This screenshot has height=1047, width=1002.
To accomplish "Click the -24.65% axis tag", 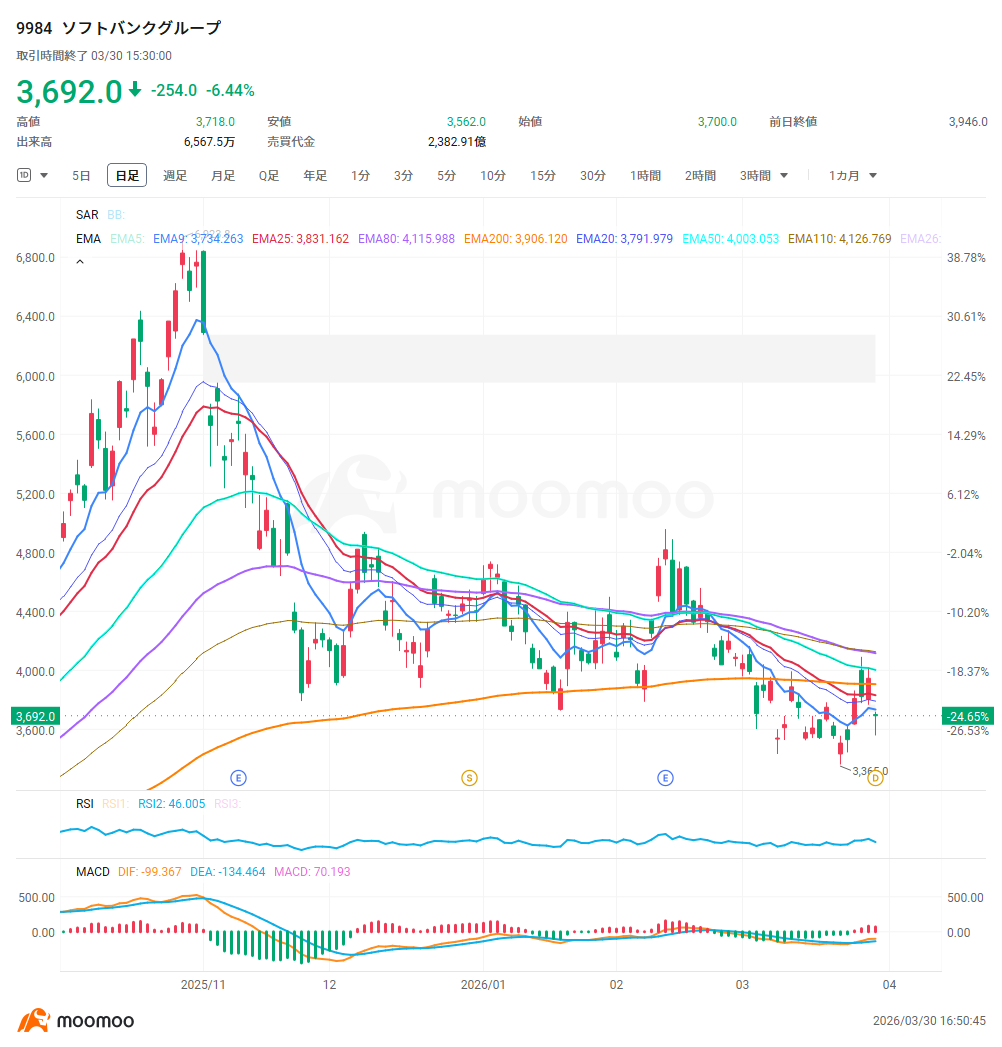I will tap(968, 716).
